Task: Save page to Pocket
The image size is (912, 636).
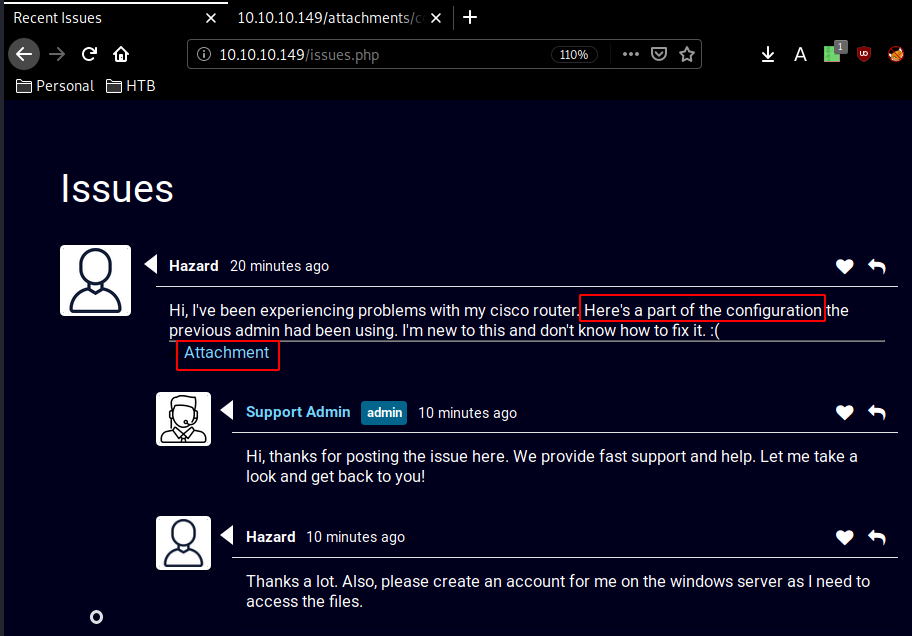Action: pyautogui.click(x=659, y=55)
